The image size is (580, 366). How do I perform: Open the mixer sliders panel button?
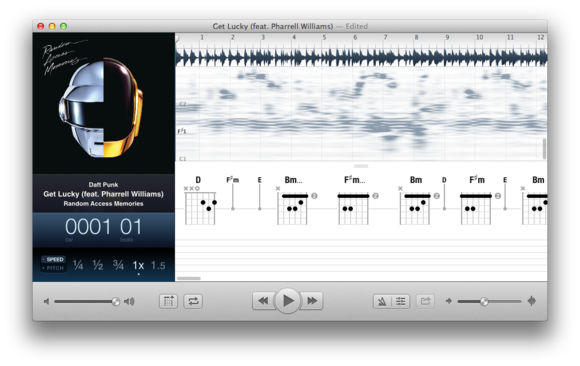point(401,302)
